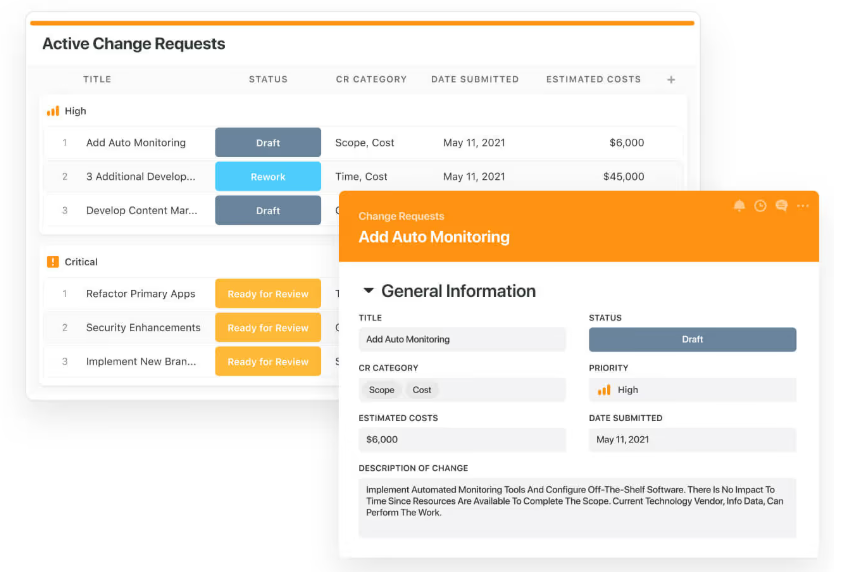This screenshot has width=846, height=572.
Task: Click the High priority bars icon in list group
Action: pyautogui.click(x=53, y=111)
